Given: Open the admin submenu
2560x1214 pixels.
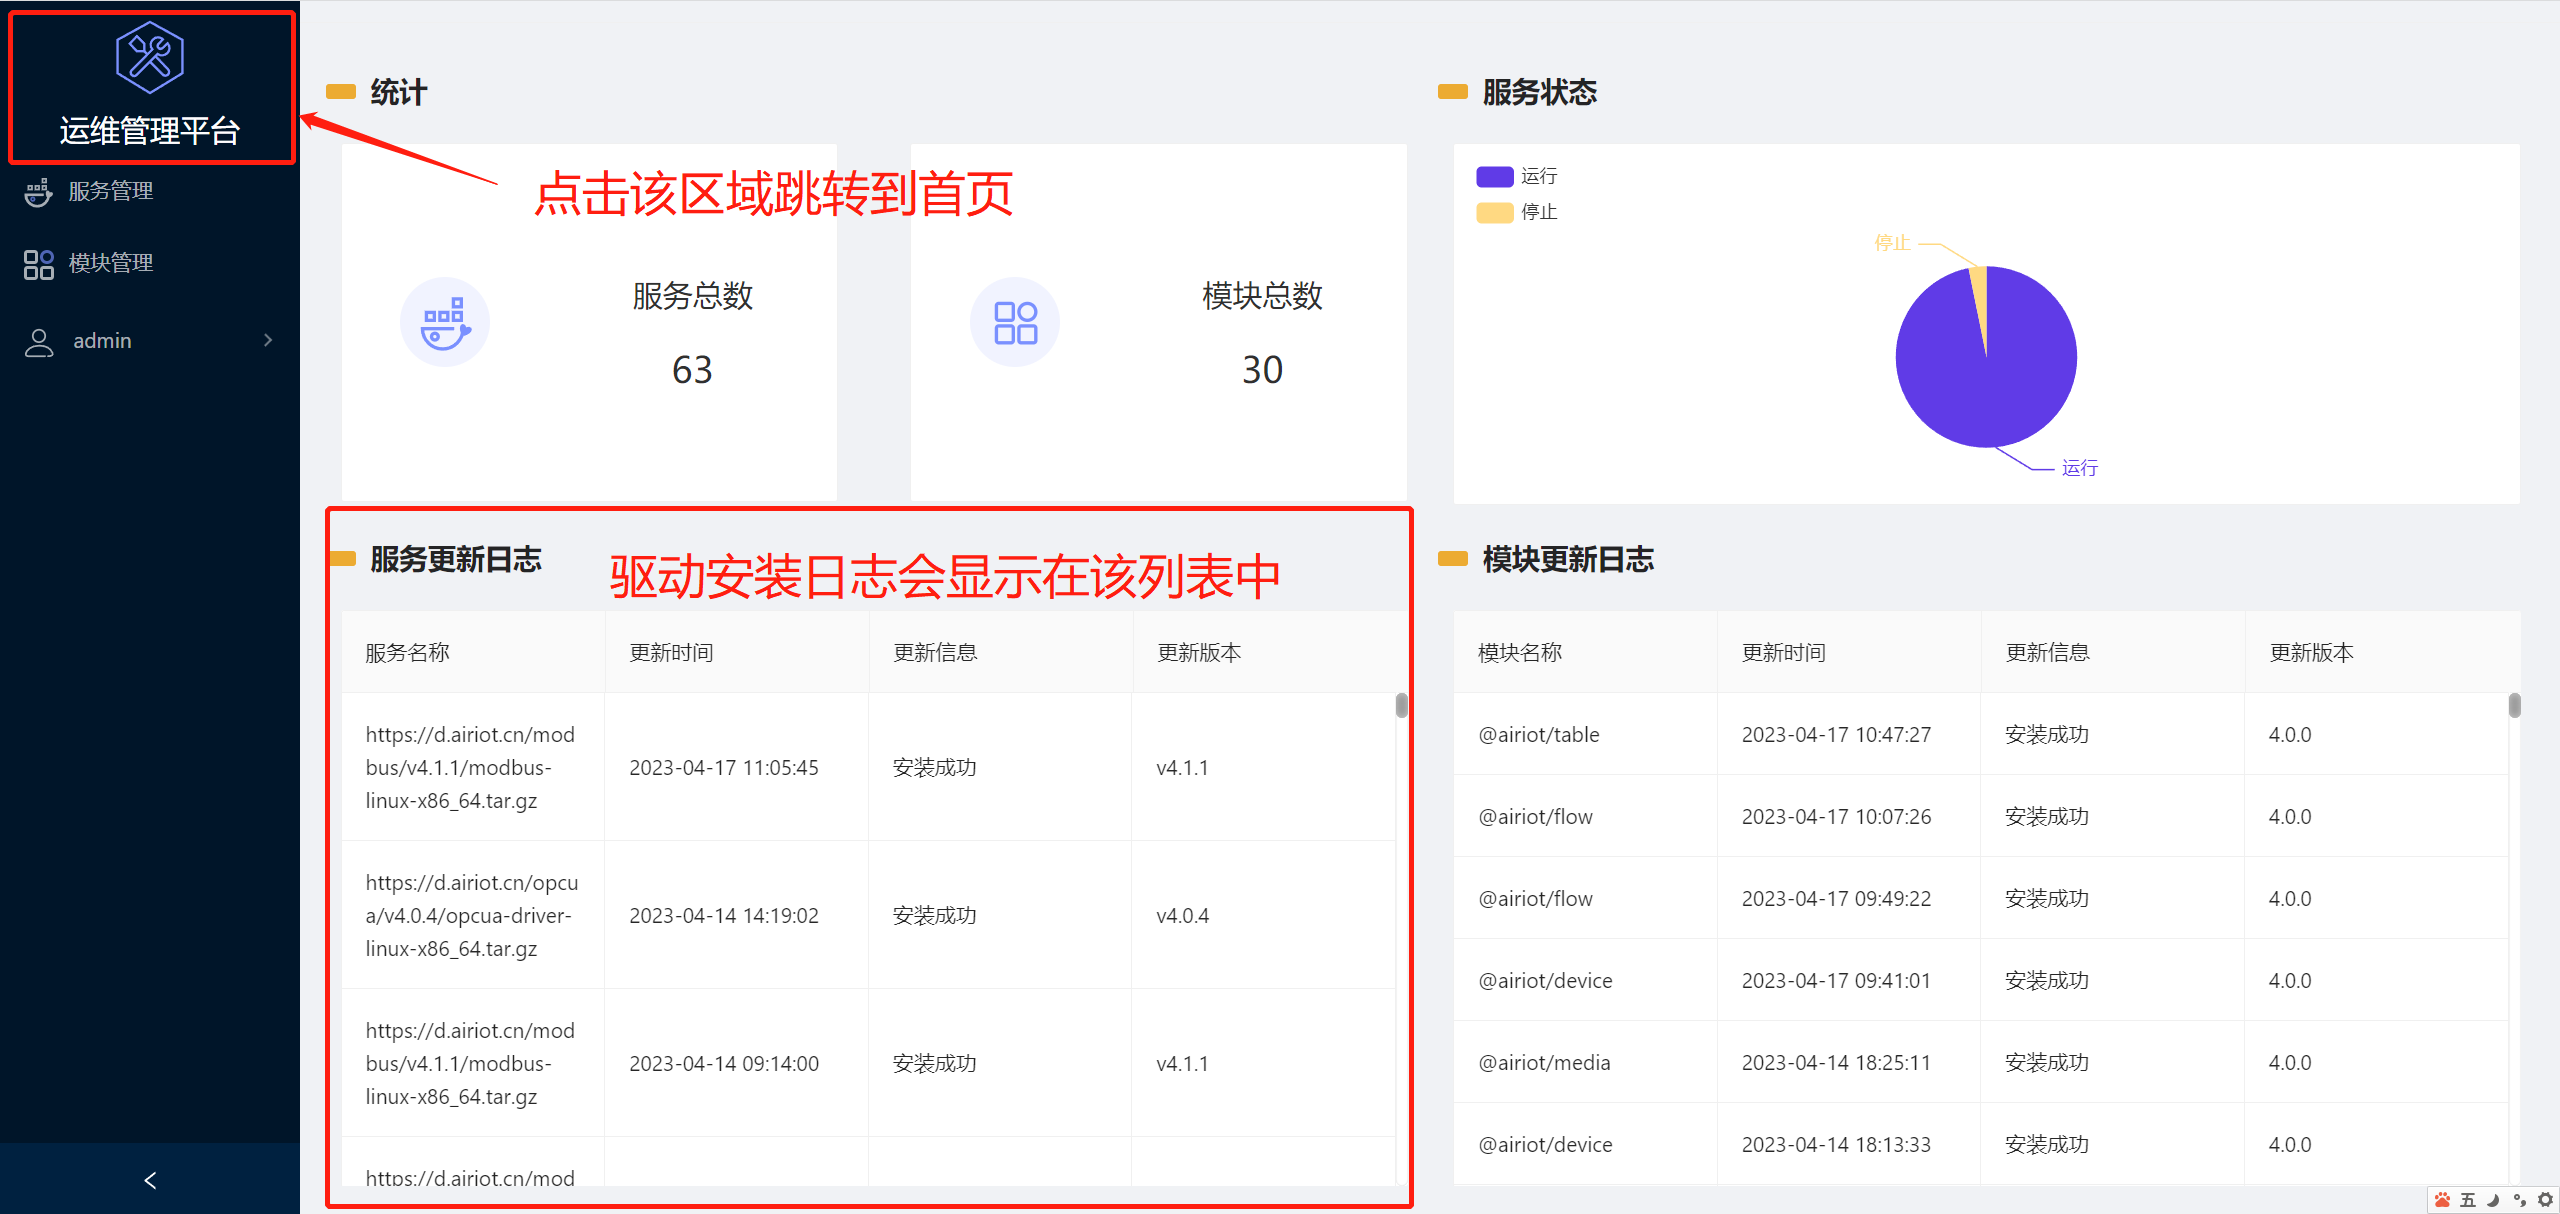Looking at the screenshot, I should pos(150,341).
